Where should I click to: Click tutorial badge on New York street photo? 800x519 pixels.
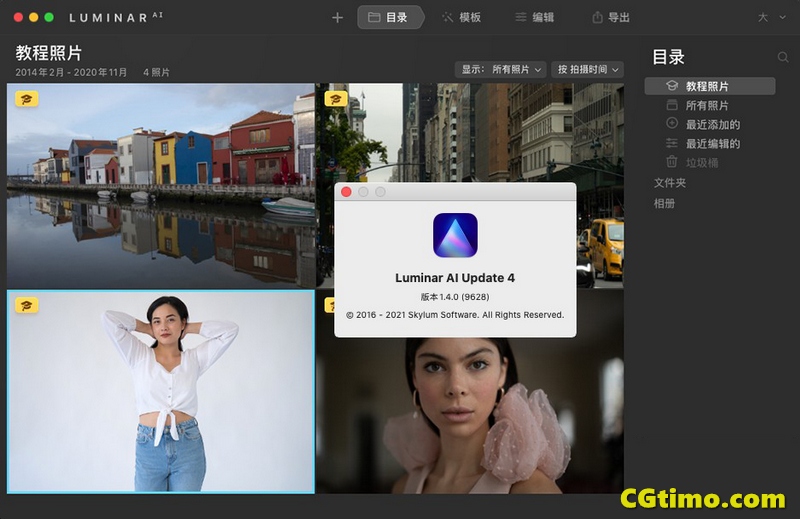336,99
